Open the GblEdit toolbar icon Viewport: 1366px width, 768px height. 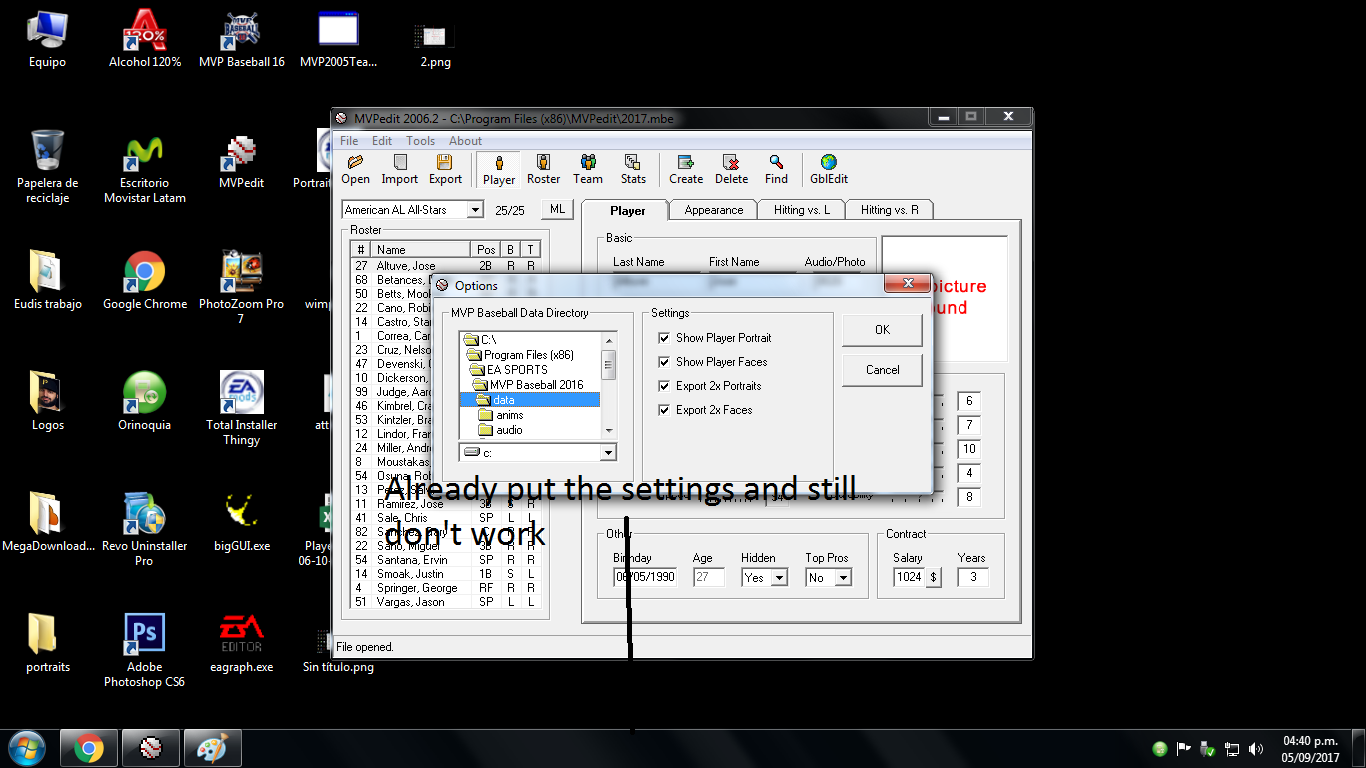(x=829, y=169)
